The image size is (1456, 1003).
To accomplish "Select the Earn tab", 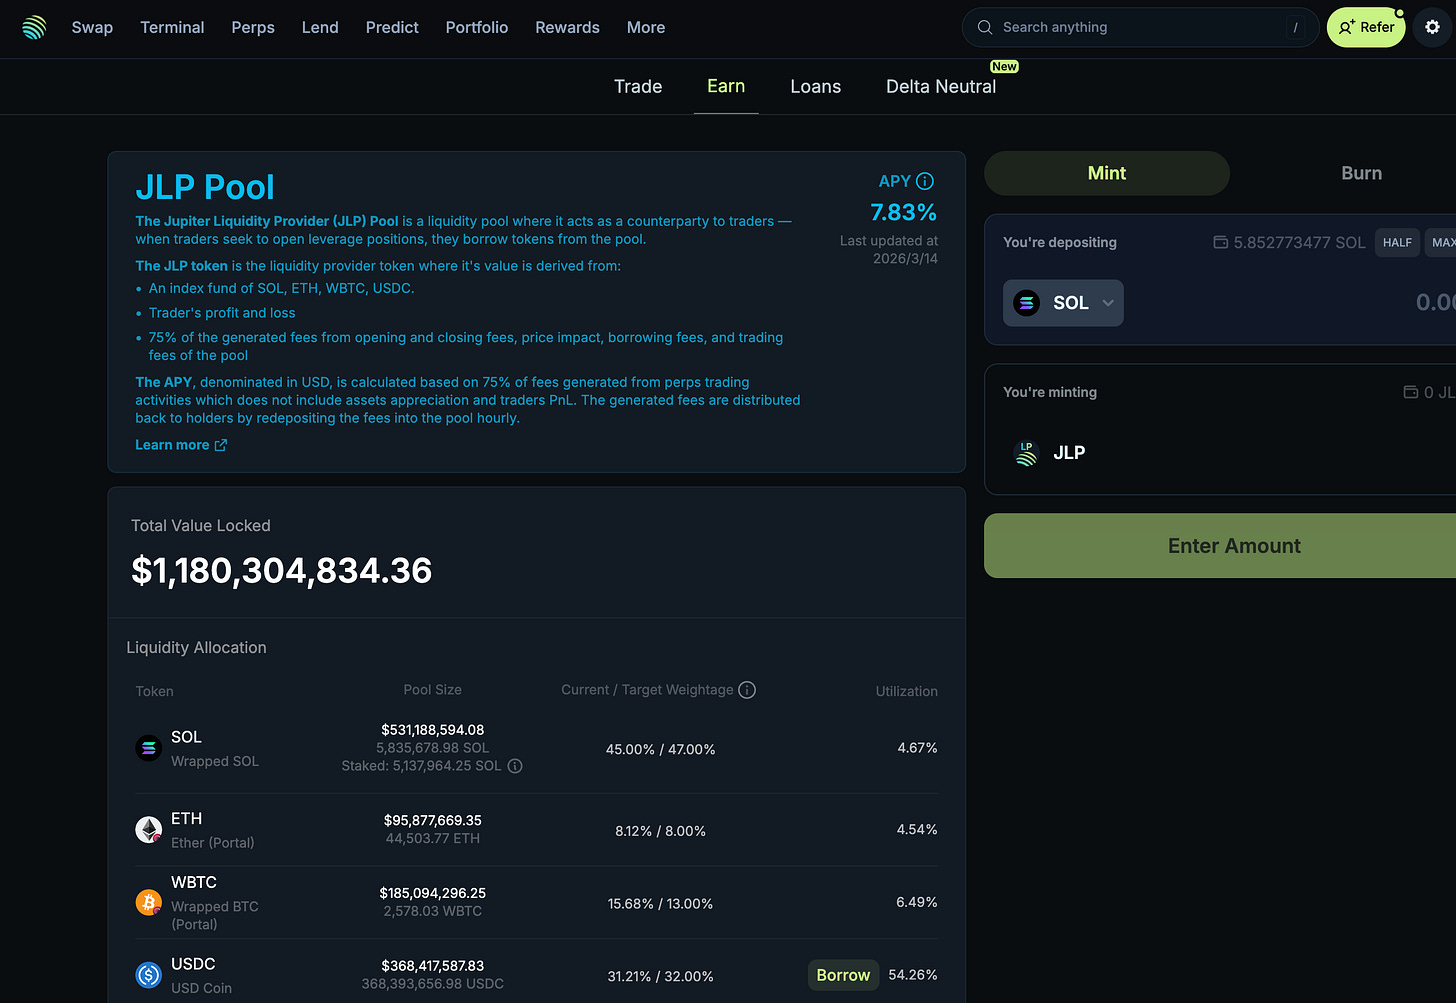I will tap(726, 86).
